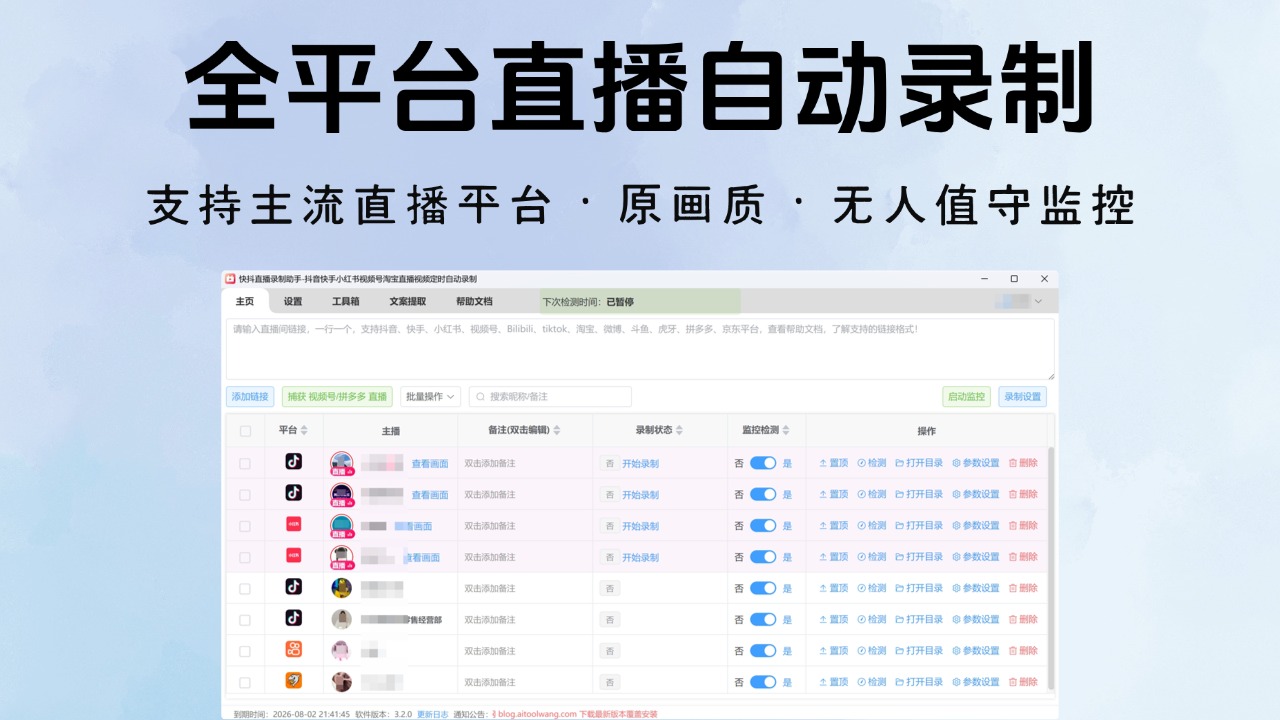Click 参数设置 gear icon for first anchor

(956, 462)
